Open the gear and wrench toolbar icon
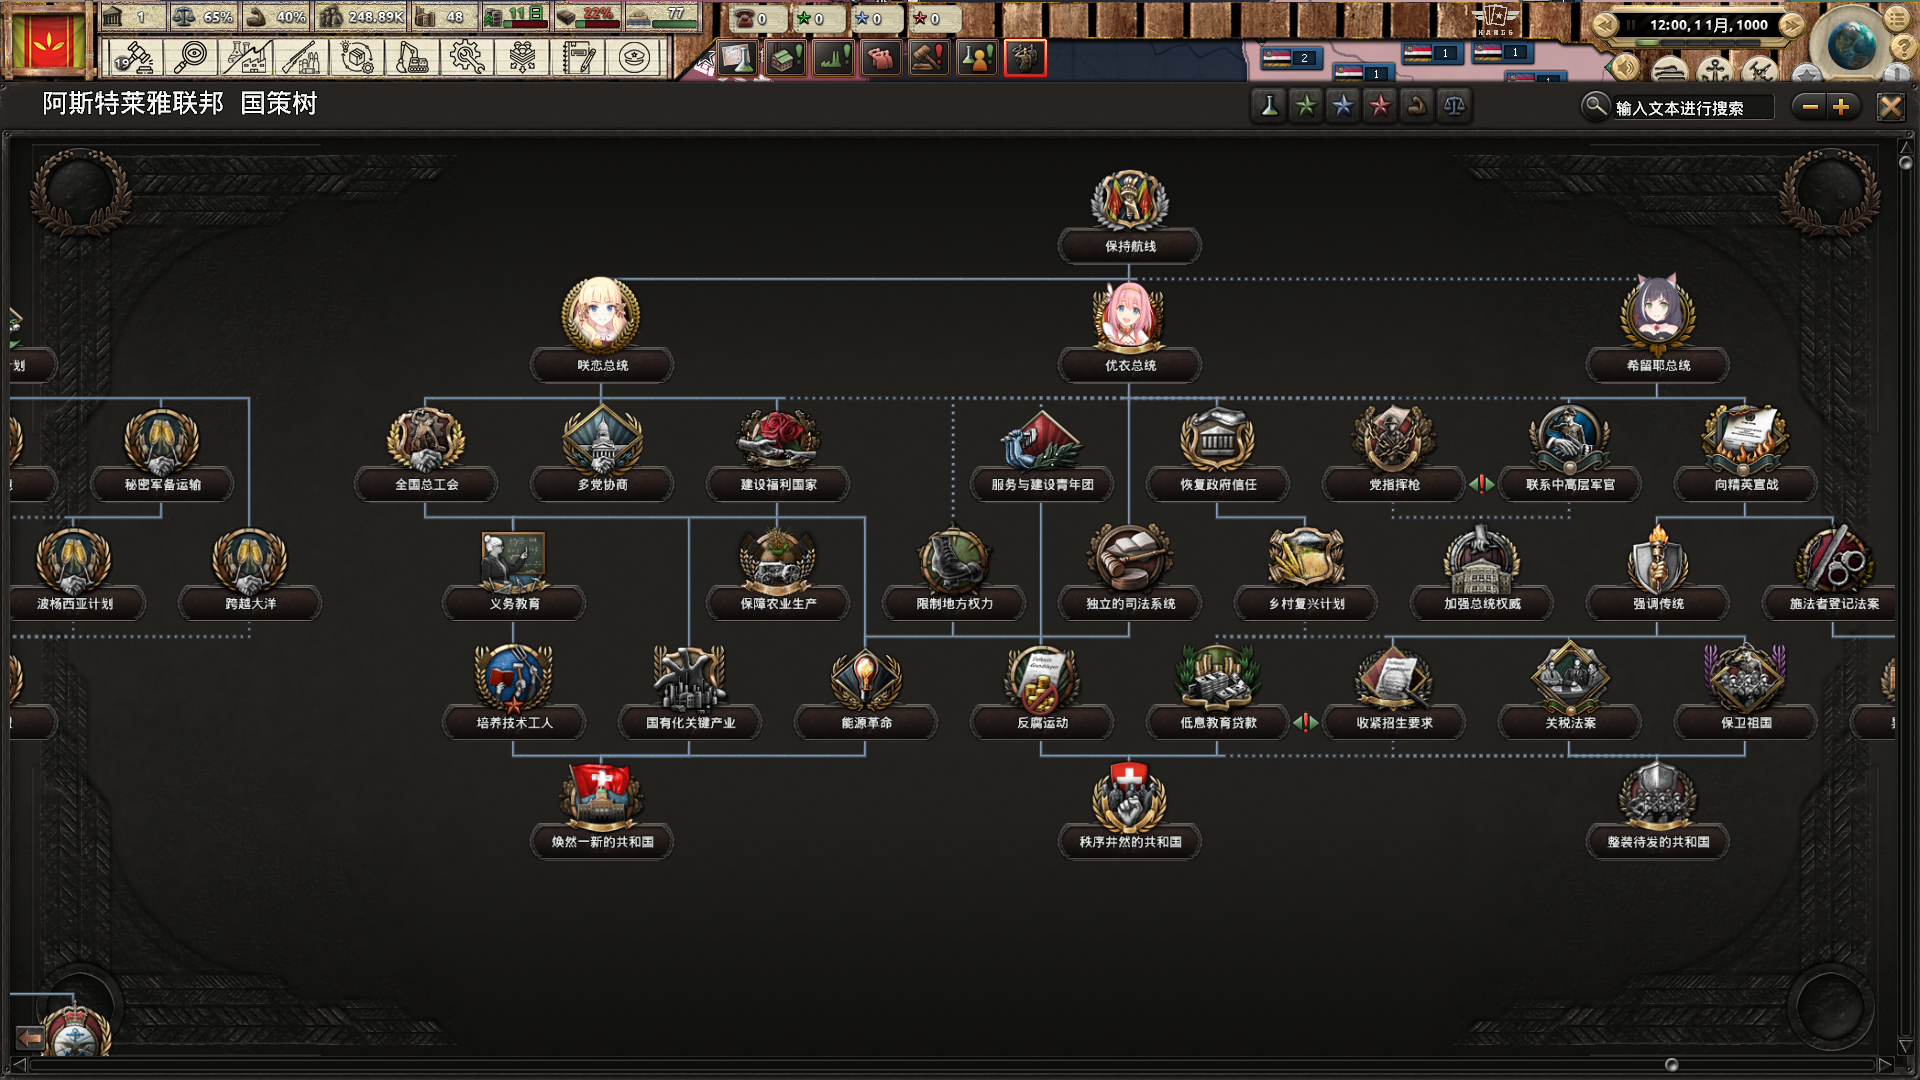The image size is (1920, 1080). [467, 58]
